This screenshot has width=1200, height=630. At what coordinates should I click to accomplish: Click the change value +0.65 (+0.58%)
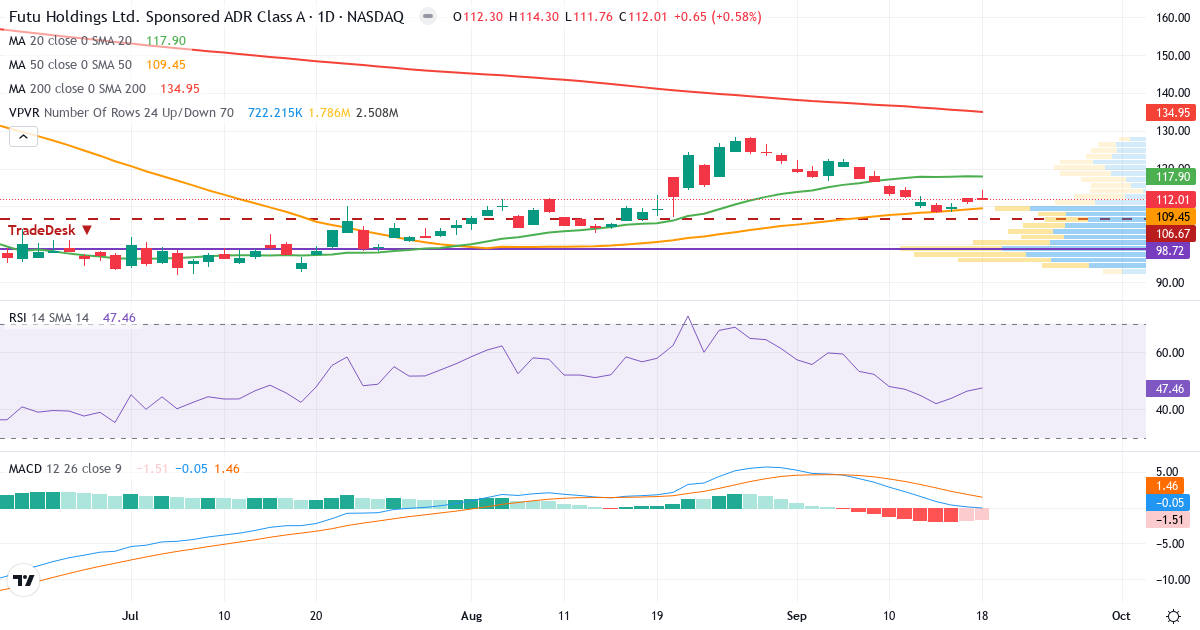[718, 17]
